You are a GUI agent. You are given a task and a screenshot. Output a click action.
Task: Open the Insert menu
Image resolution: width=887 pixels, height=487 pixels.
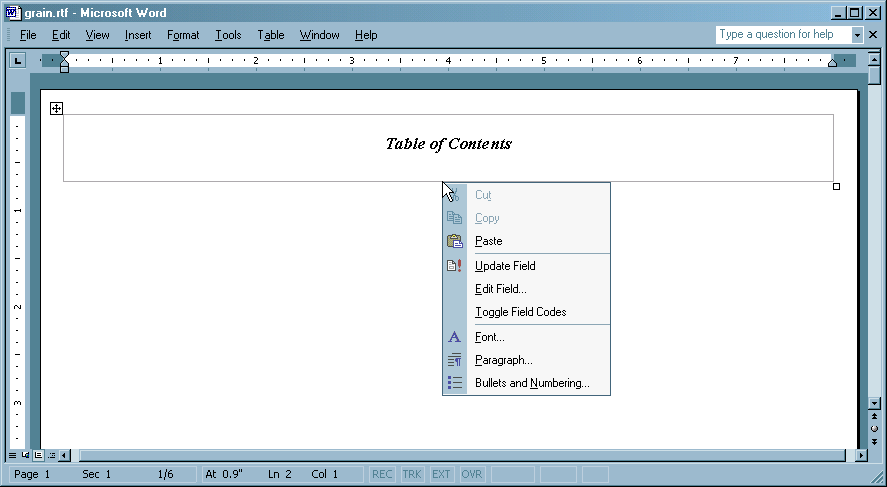coord(138,35)
